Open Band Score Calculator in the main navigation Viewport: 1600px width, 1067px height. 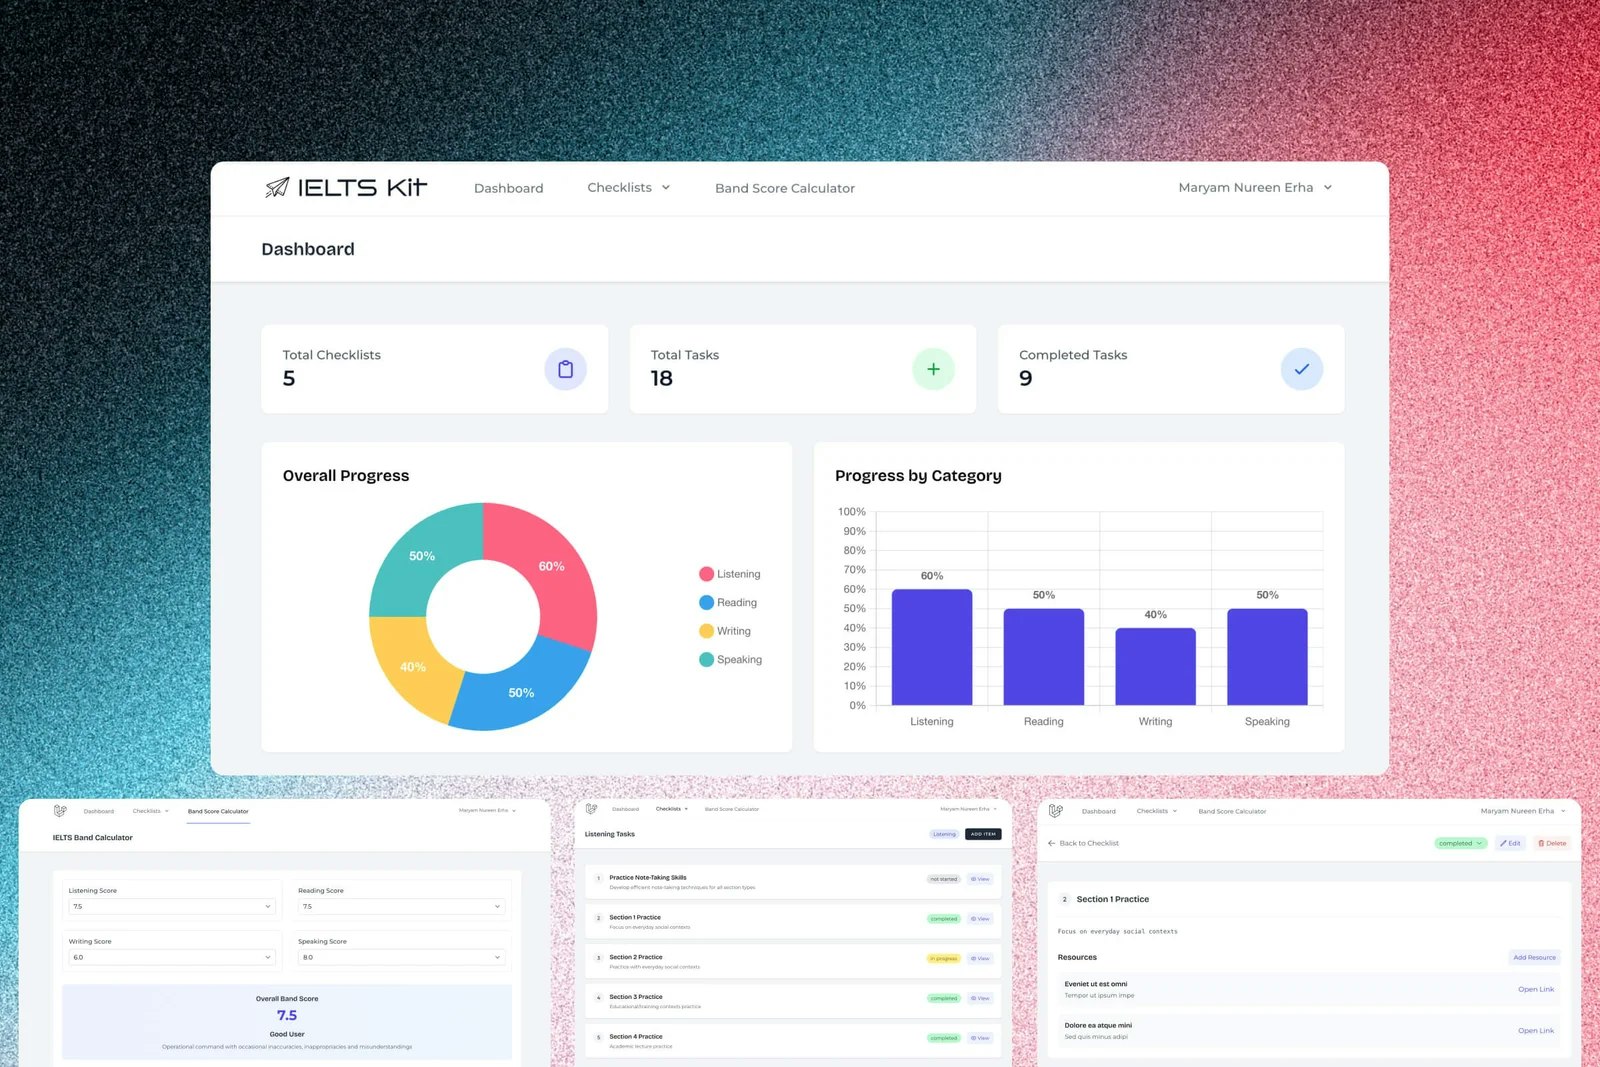coord(785,188)
